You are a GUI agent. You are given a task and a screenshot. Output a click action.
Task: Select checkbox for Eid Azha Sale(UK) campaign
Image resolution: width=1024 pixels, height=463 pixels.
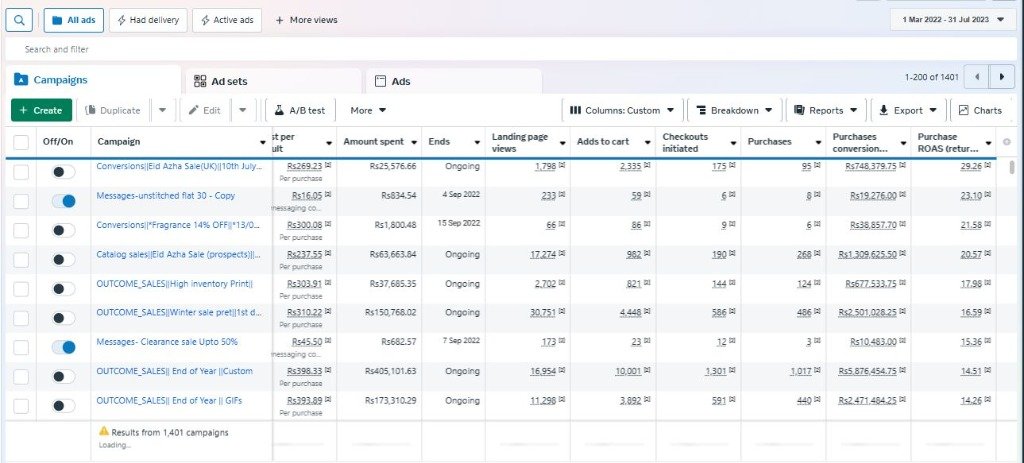tap(21, 172)
